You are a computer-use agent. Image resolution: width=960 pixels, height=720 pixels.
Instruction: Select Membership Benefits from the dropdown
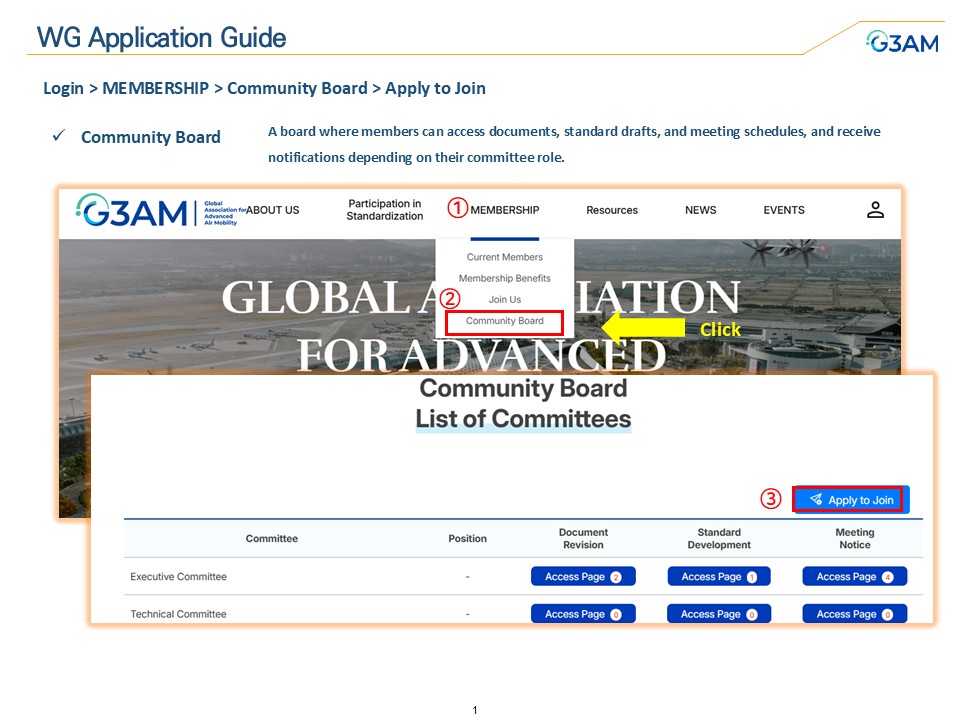point(504,278)
